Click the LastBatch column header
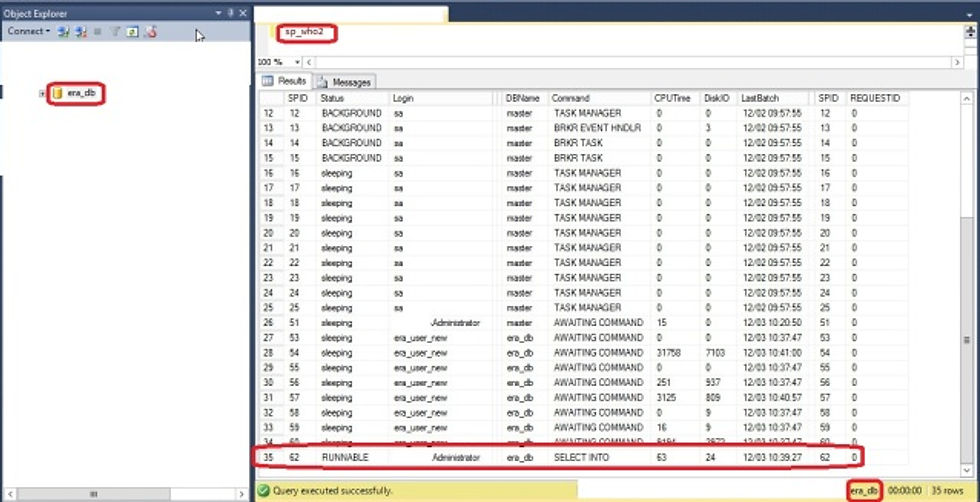980x502 pixels. tap(772, 98)
